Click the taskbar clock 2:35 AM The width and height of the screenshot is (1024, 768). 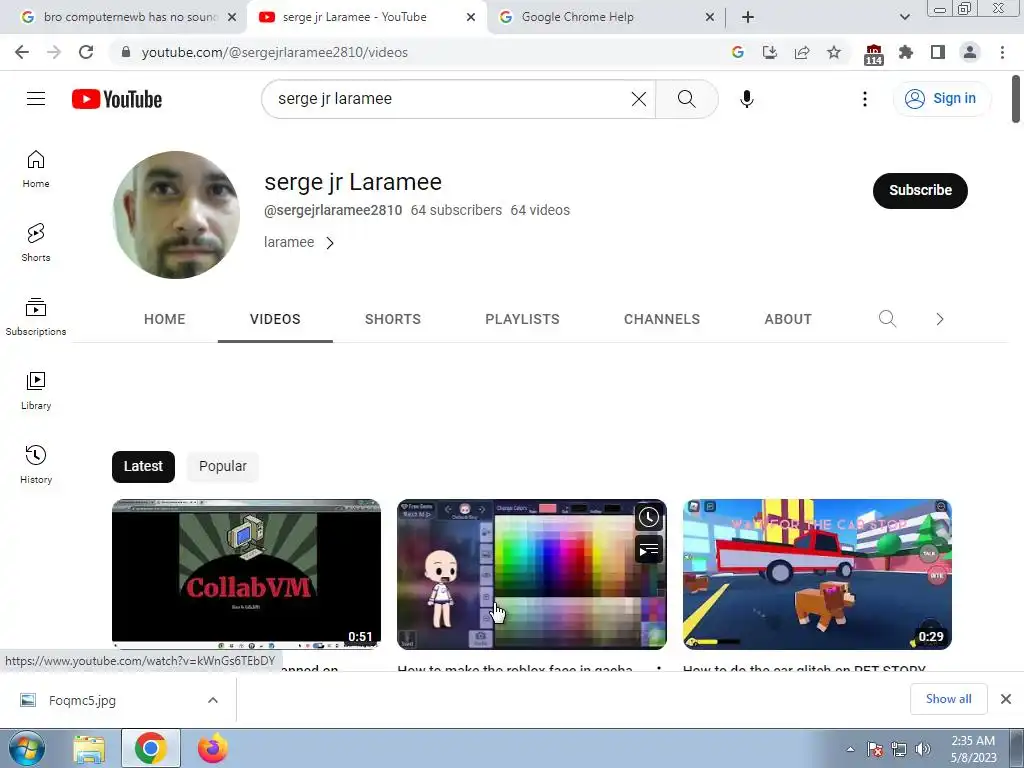point(973,749)
